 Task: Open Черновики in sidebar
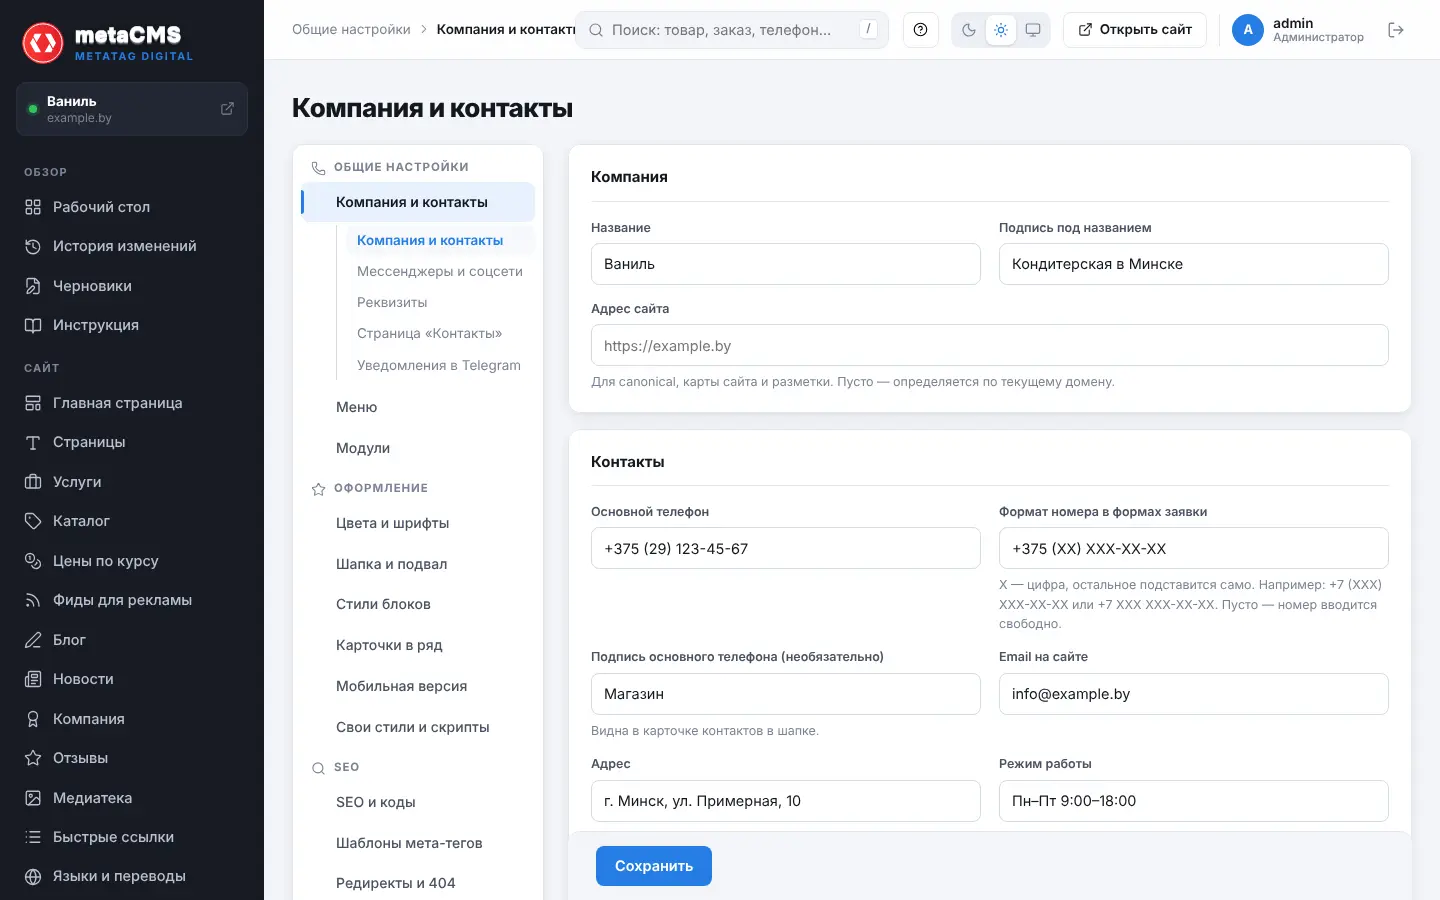[132, 286]
